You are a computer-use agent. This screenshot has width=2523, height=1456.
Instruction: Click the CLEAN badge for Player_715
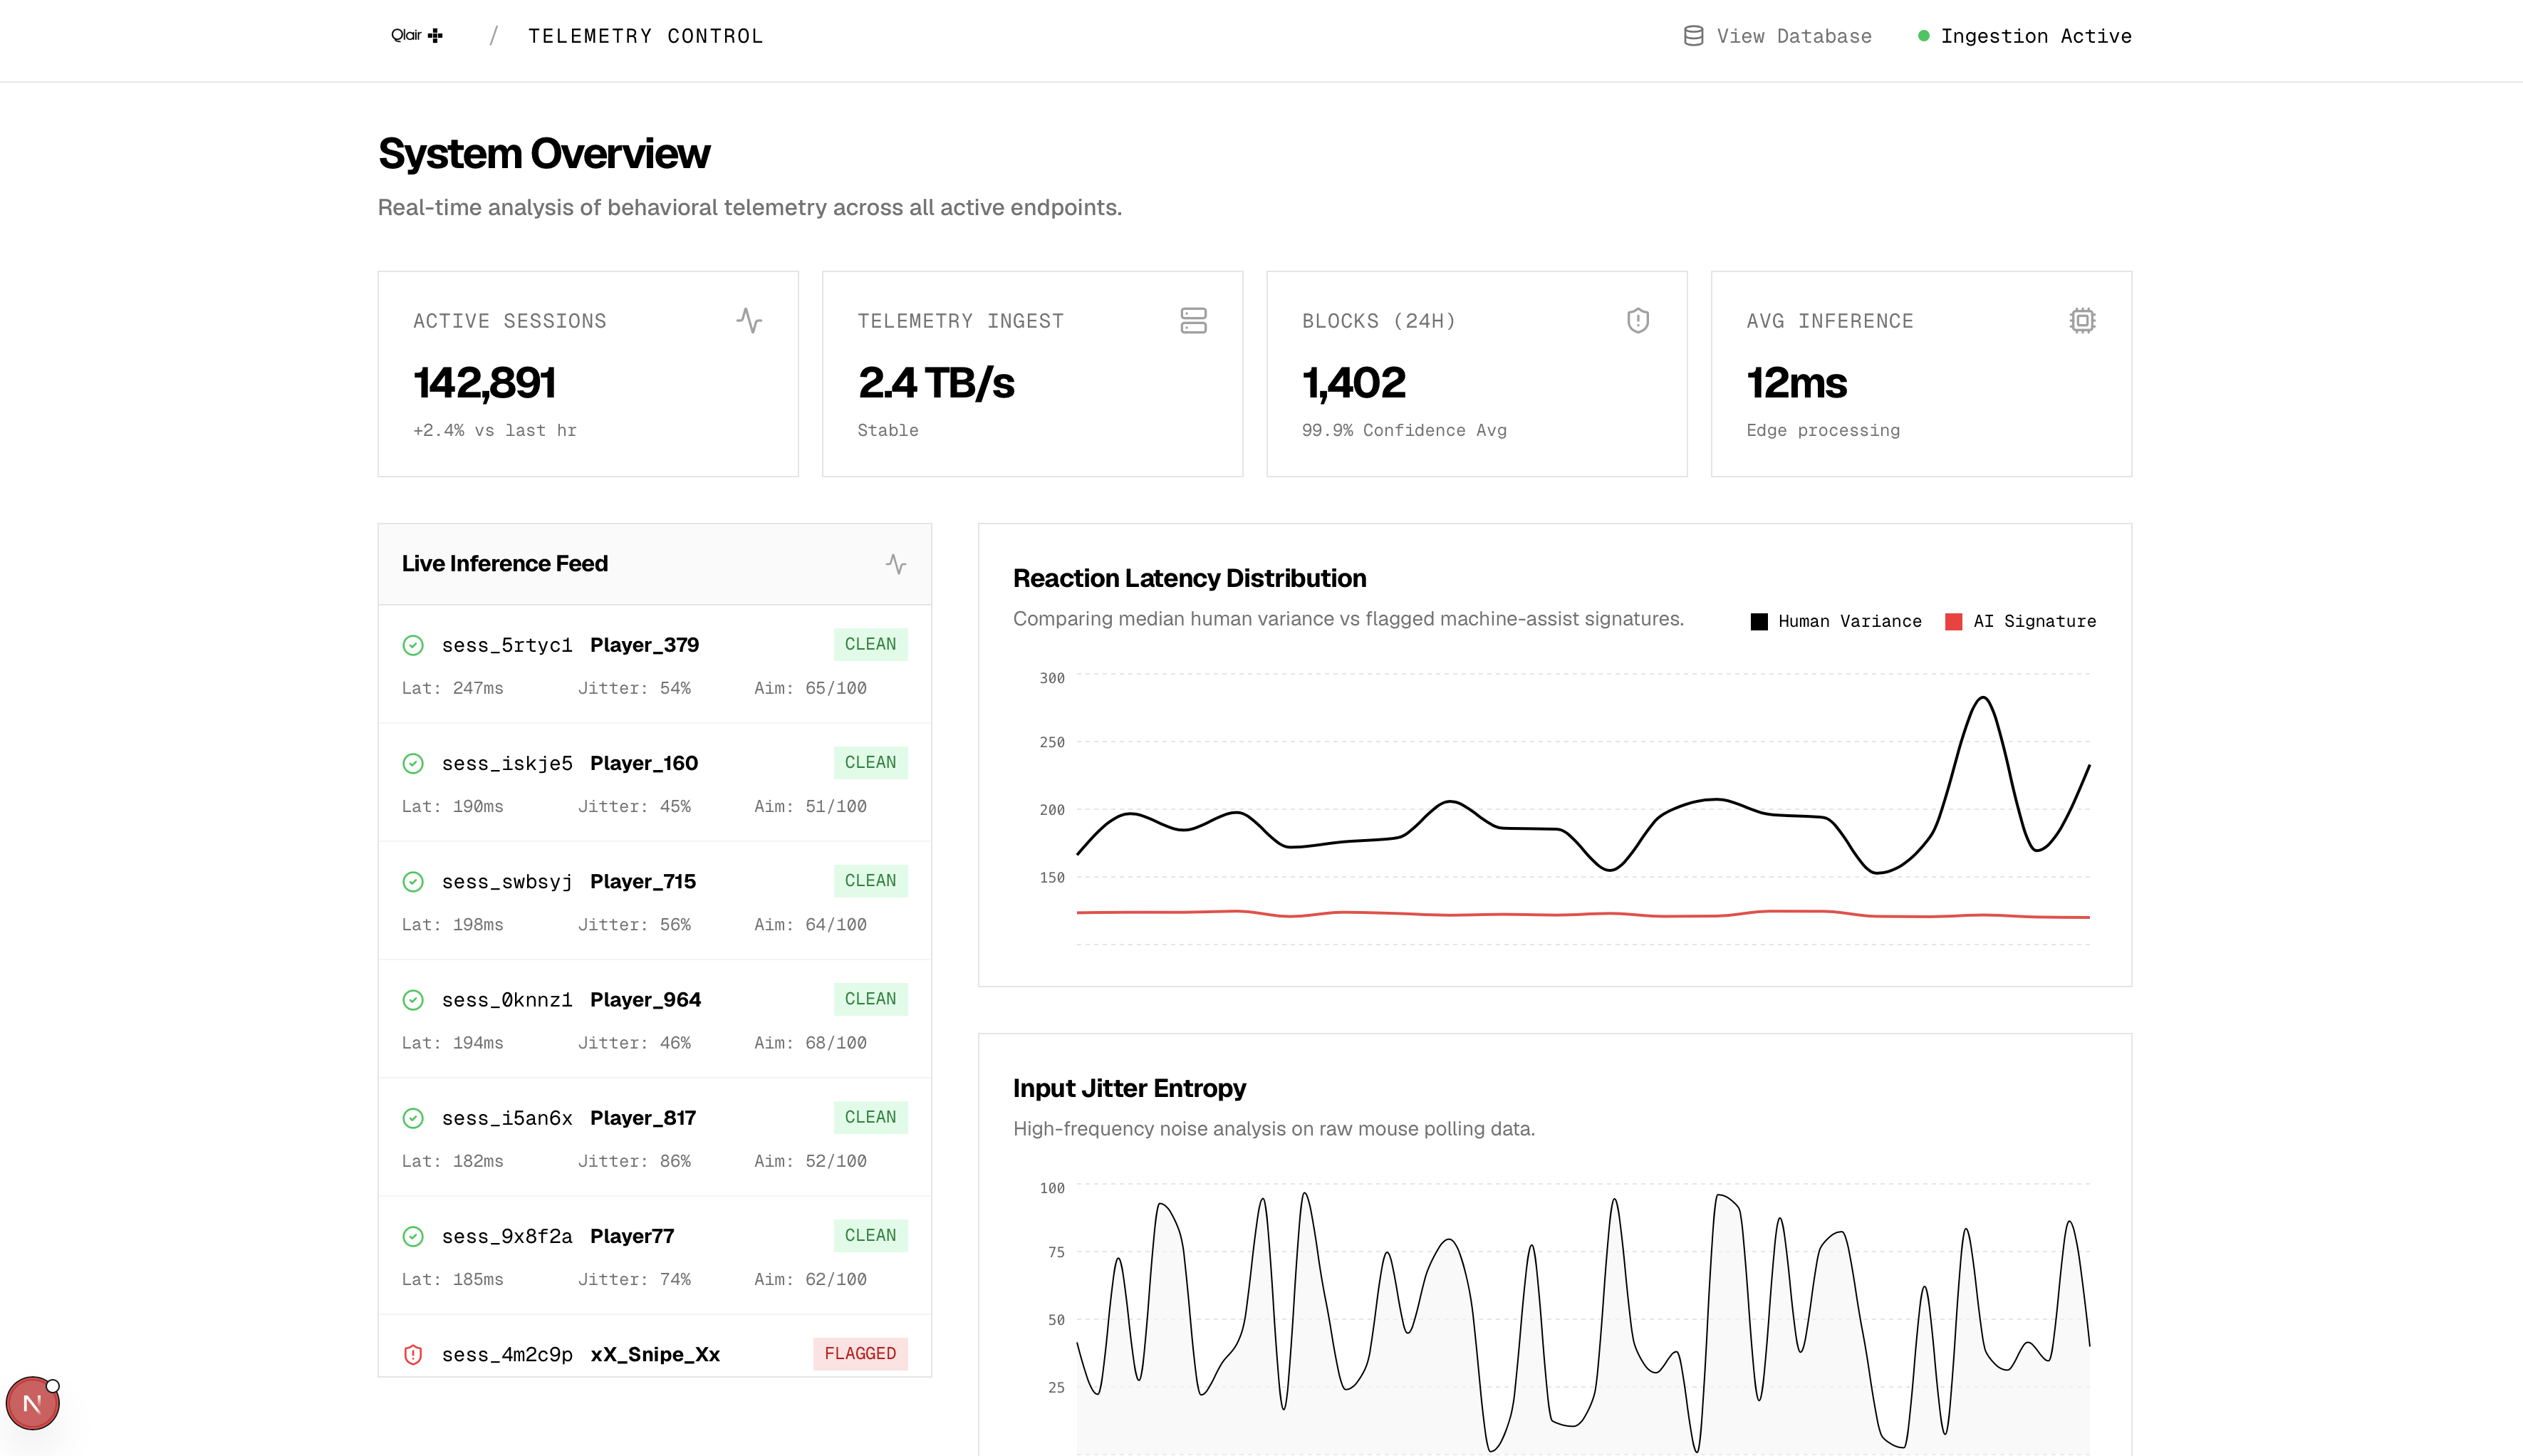(870, 881)
